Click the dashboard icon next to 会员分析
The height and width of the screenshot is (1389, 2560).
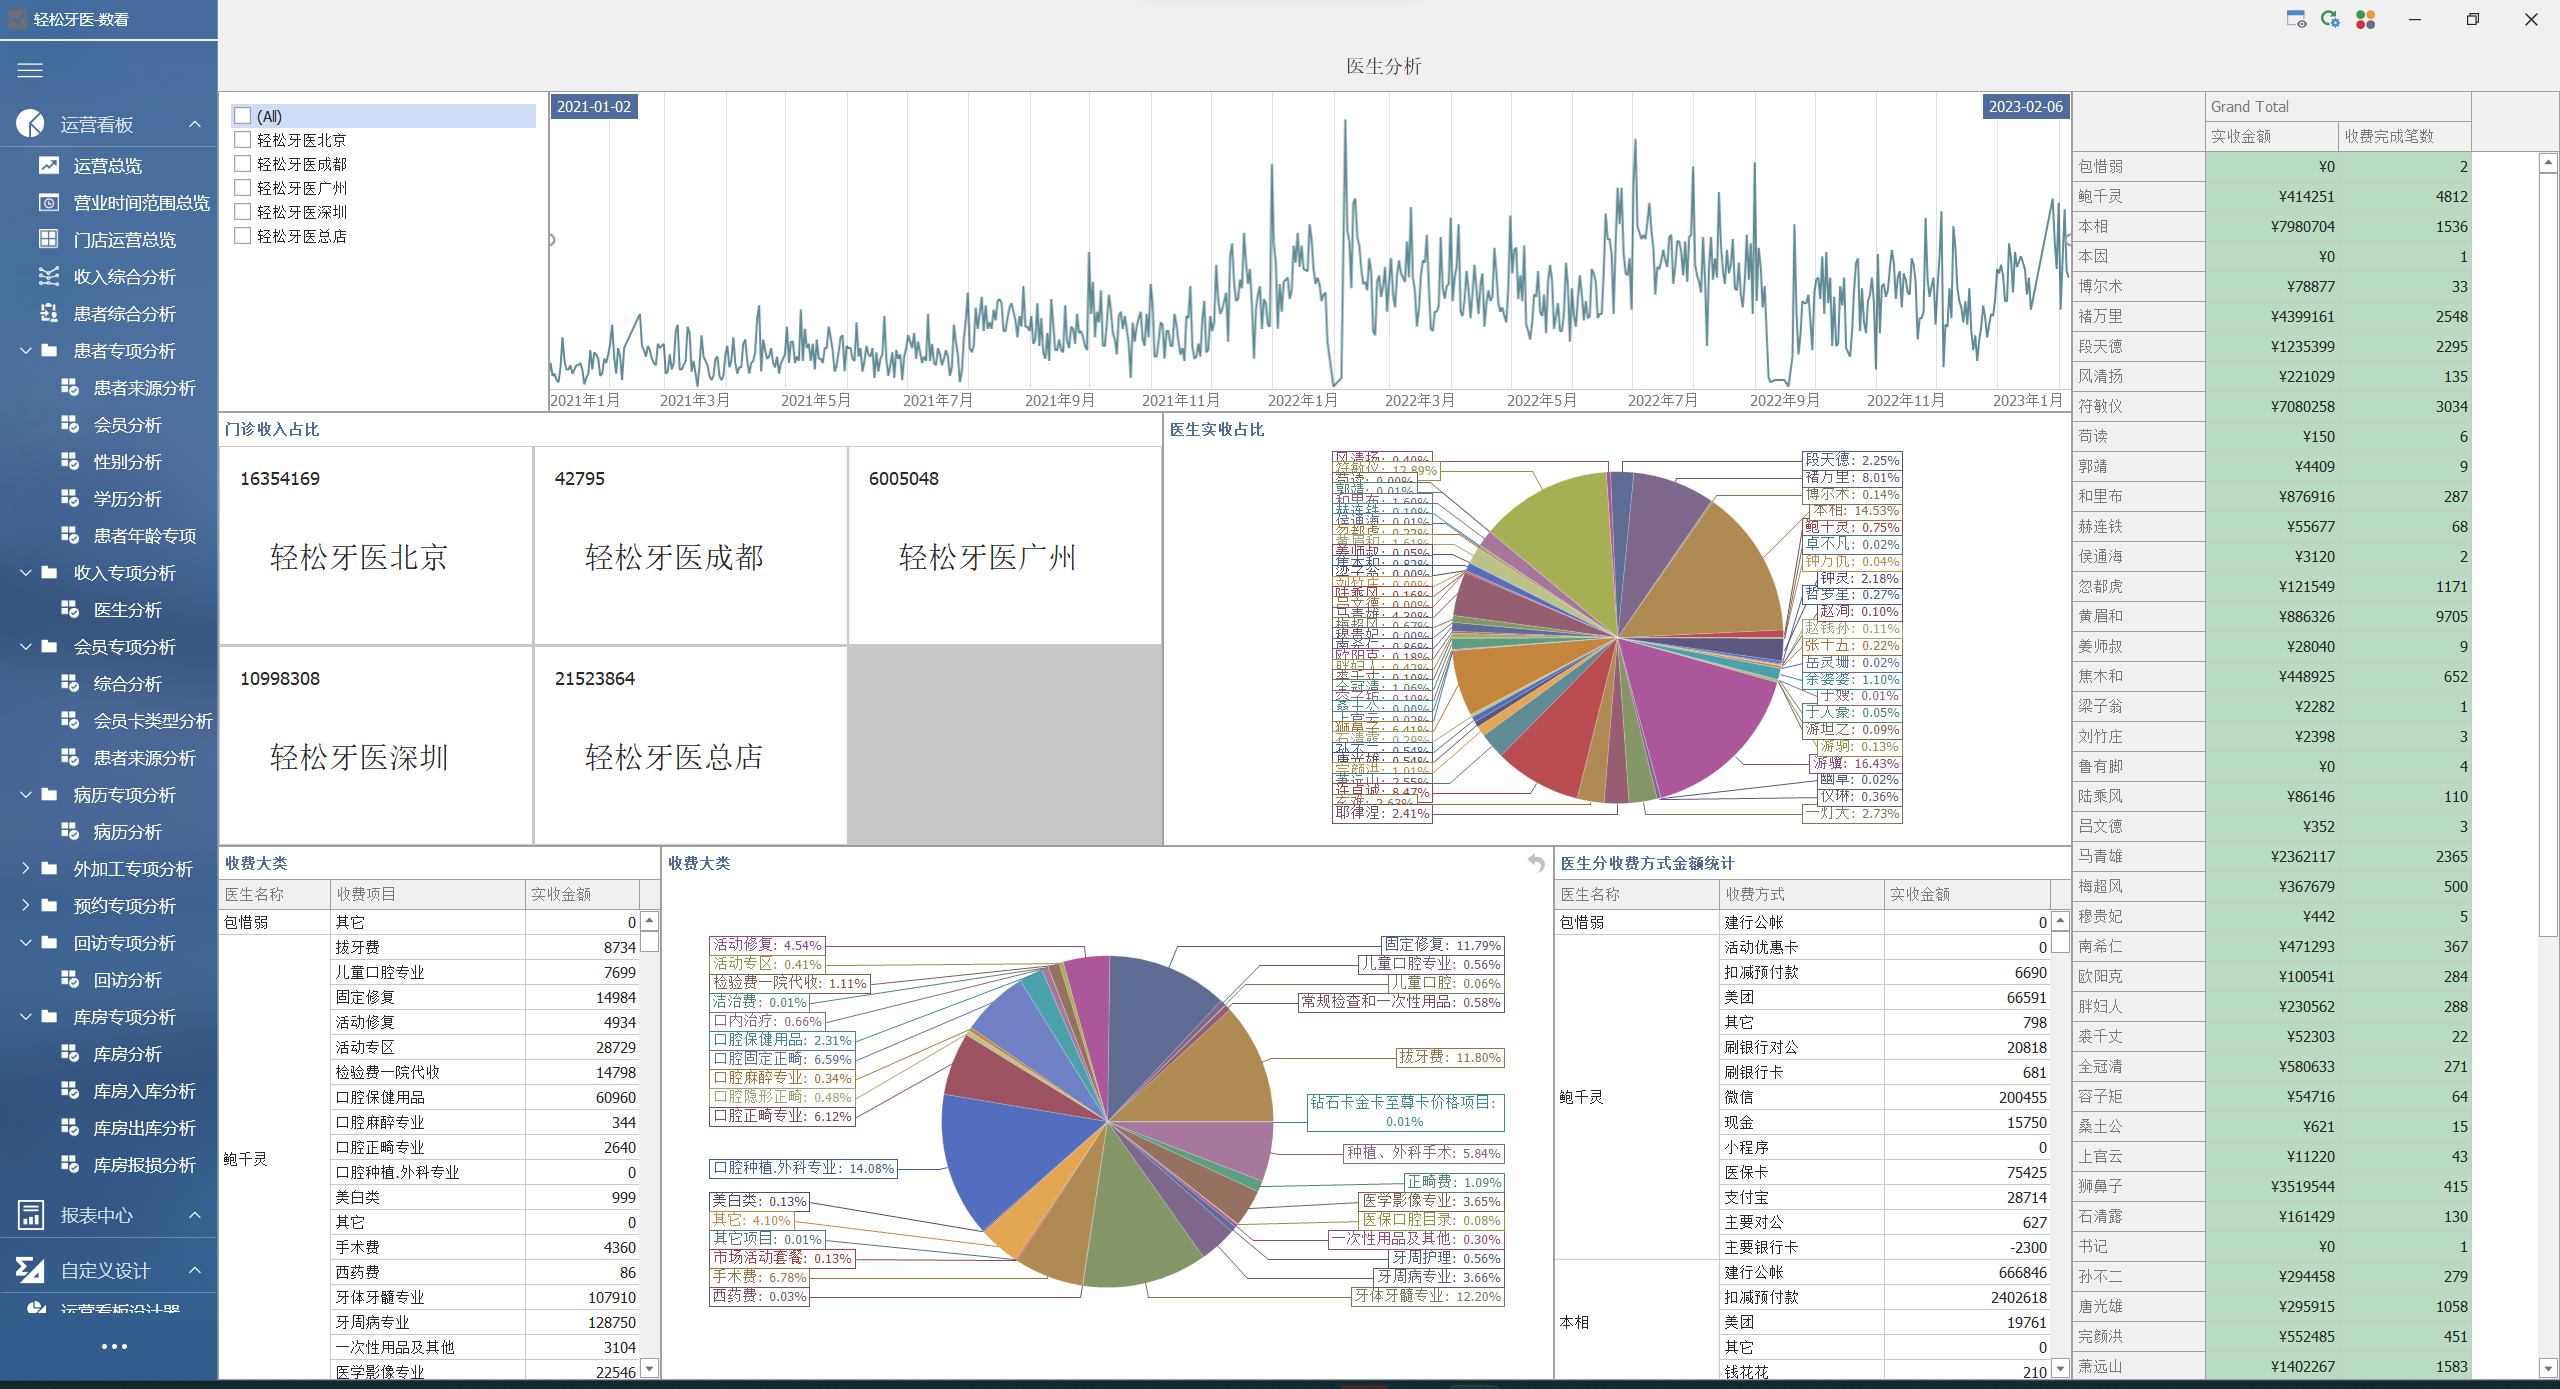(70, 424)
